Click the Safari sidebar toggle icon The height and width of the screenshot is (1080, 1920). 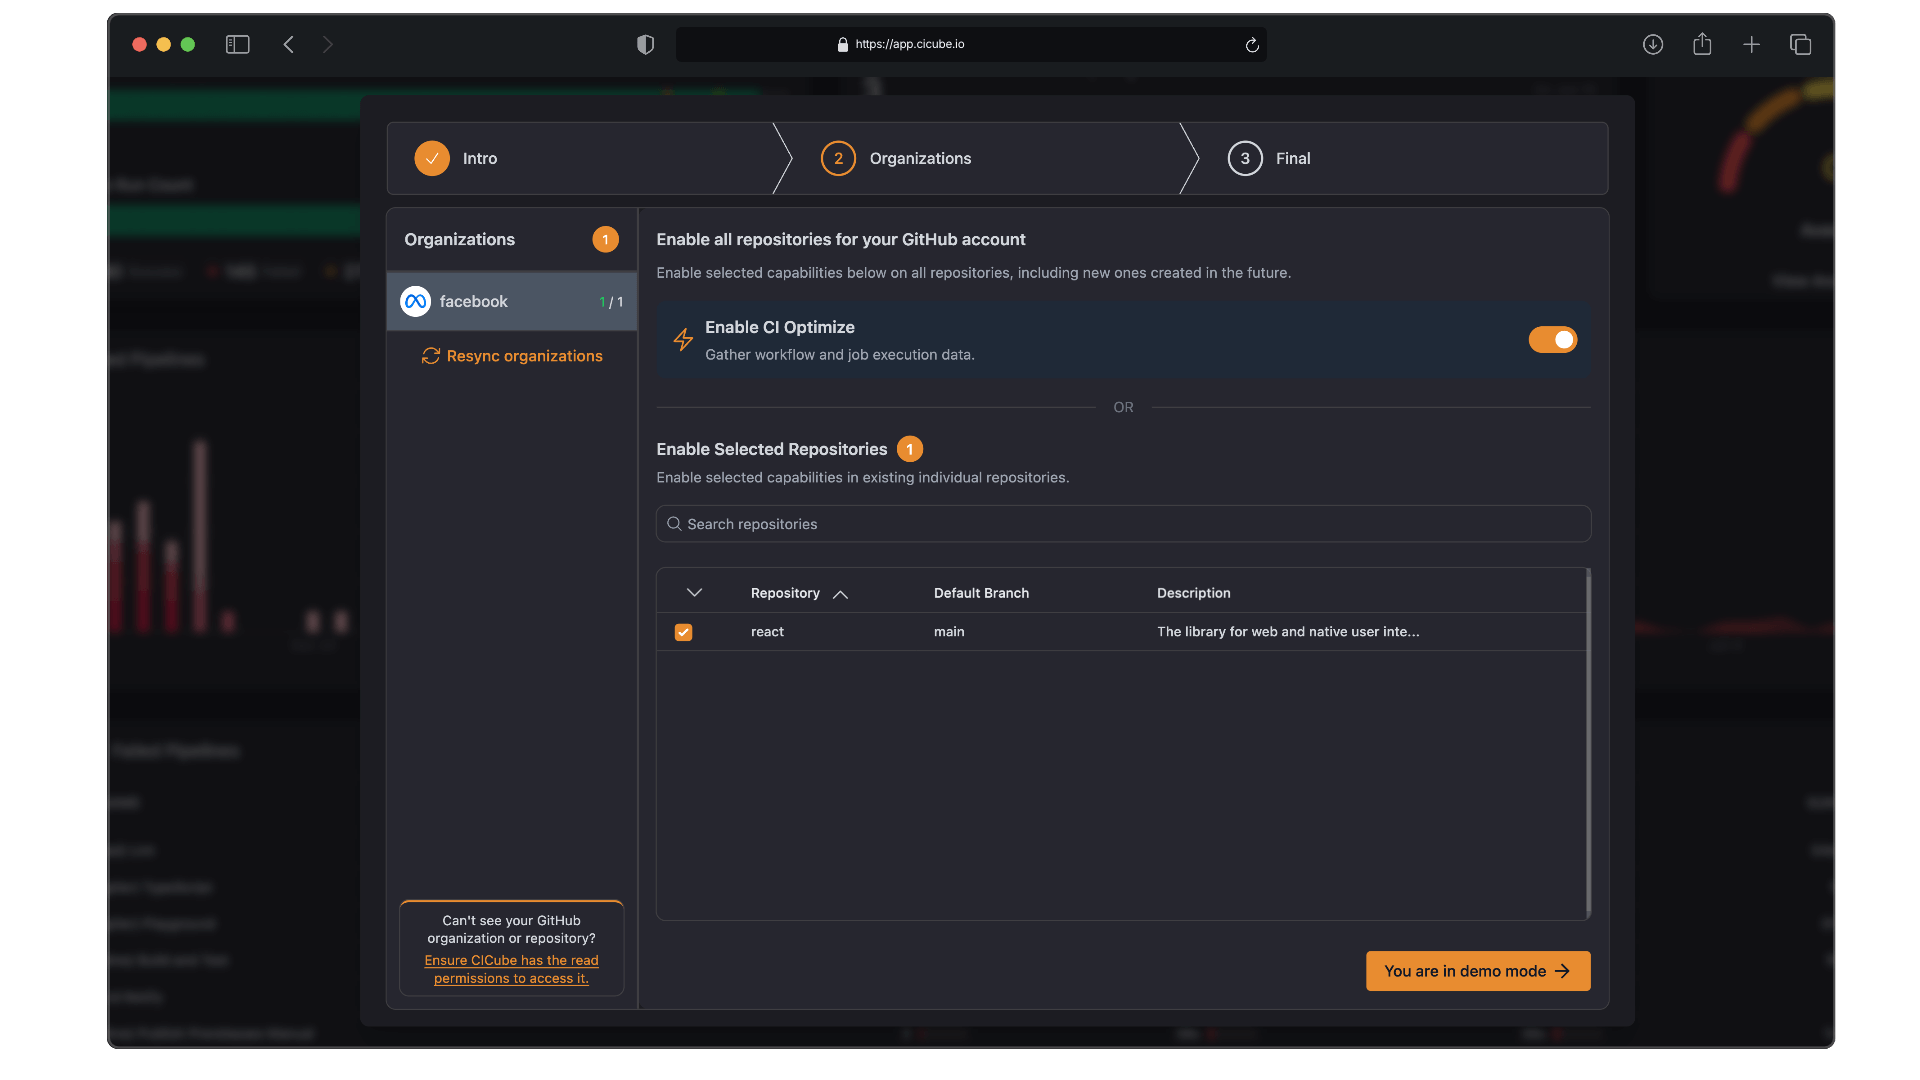pos(237,44)
